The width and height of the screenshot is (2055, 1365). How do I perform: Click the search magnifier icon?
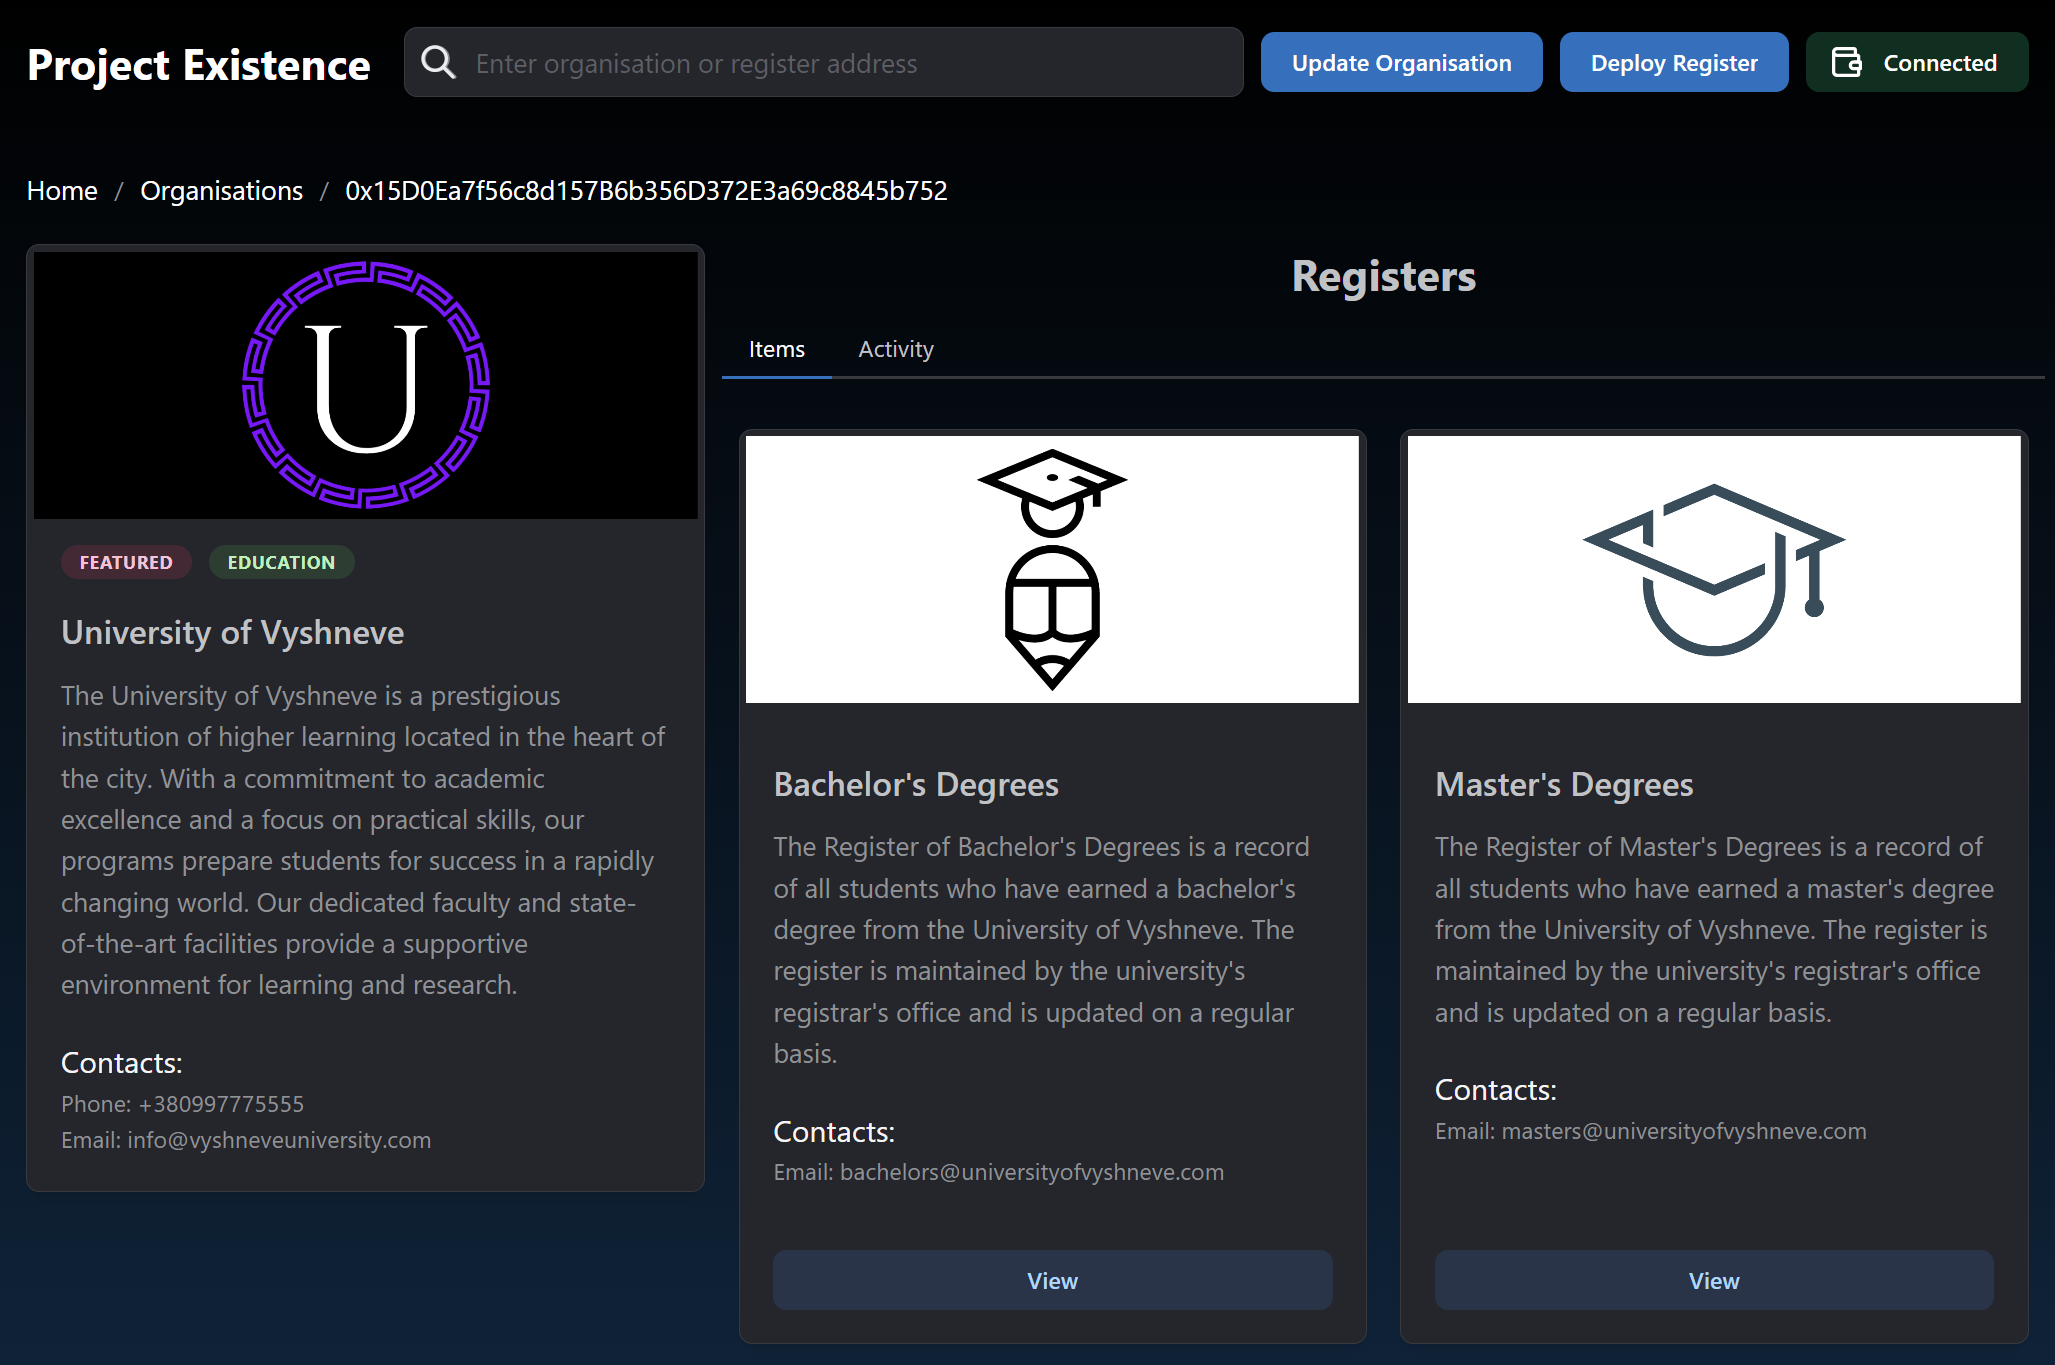(438, 63)
